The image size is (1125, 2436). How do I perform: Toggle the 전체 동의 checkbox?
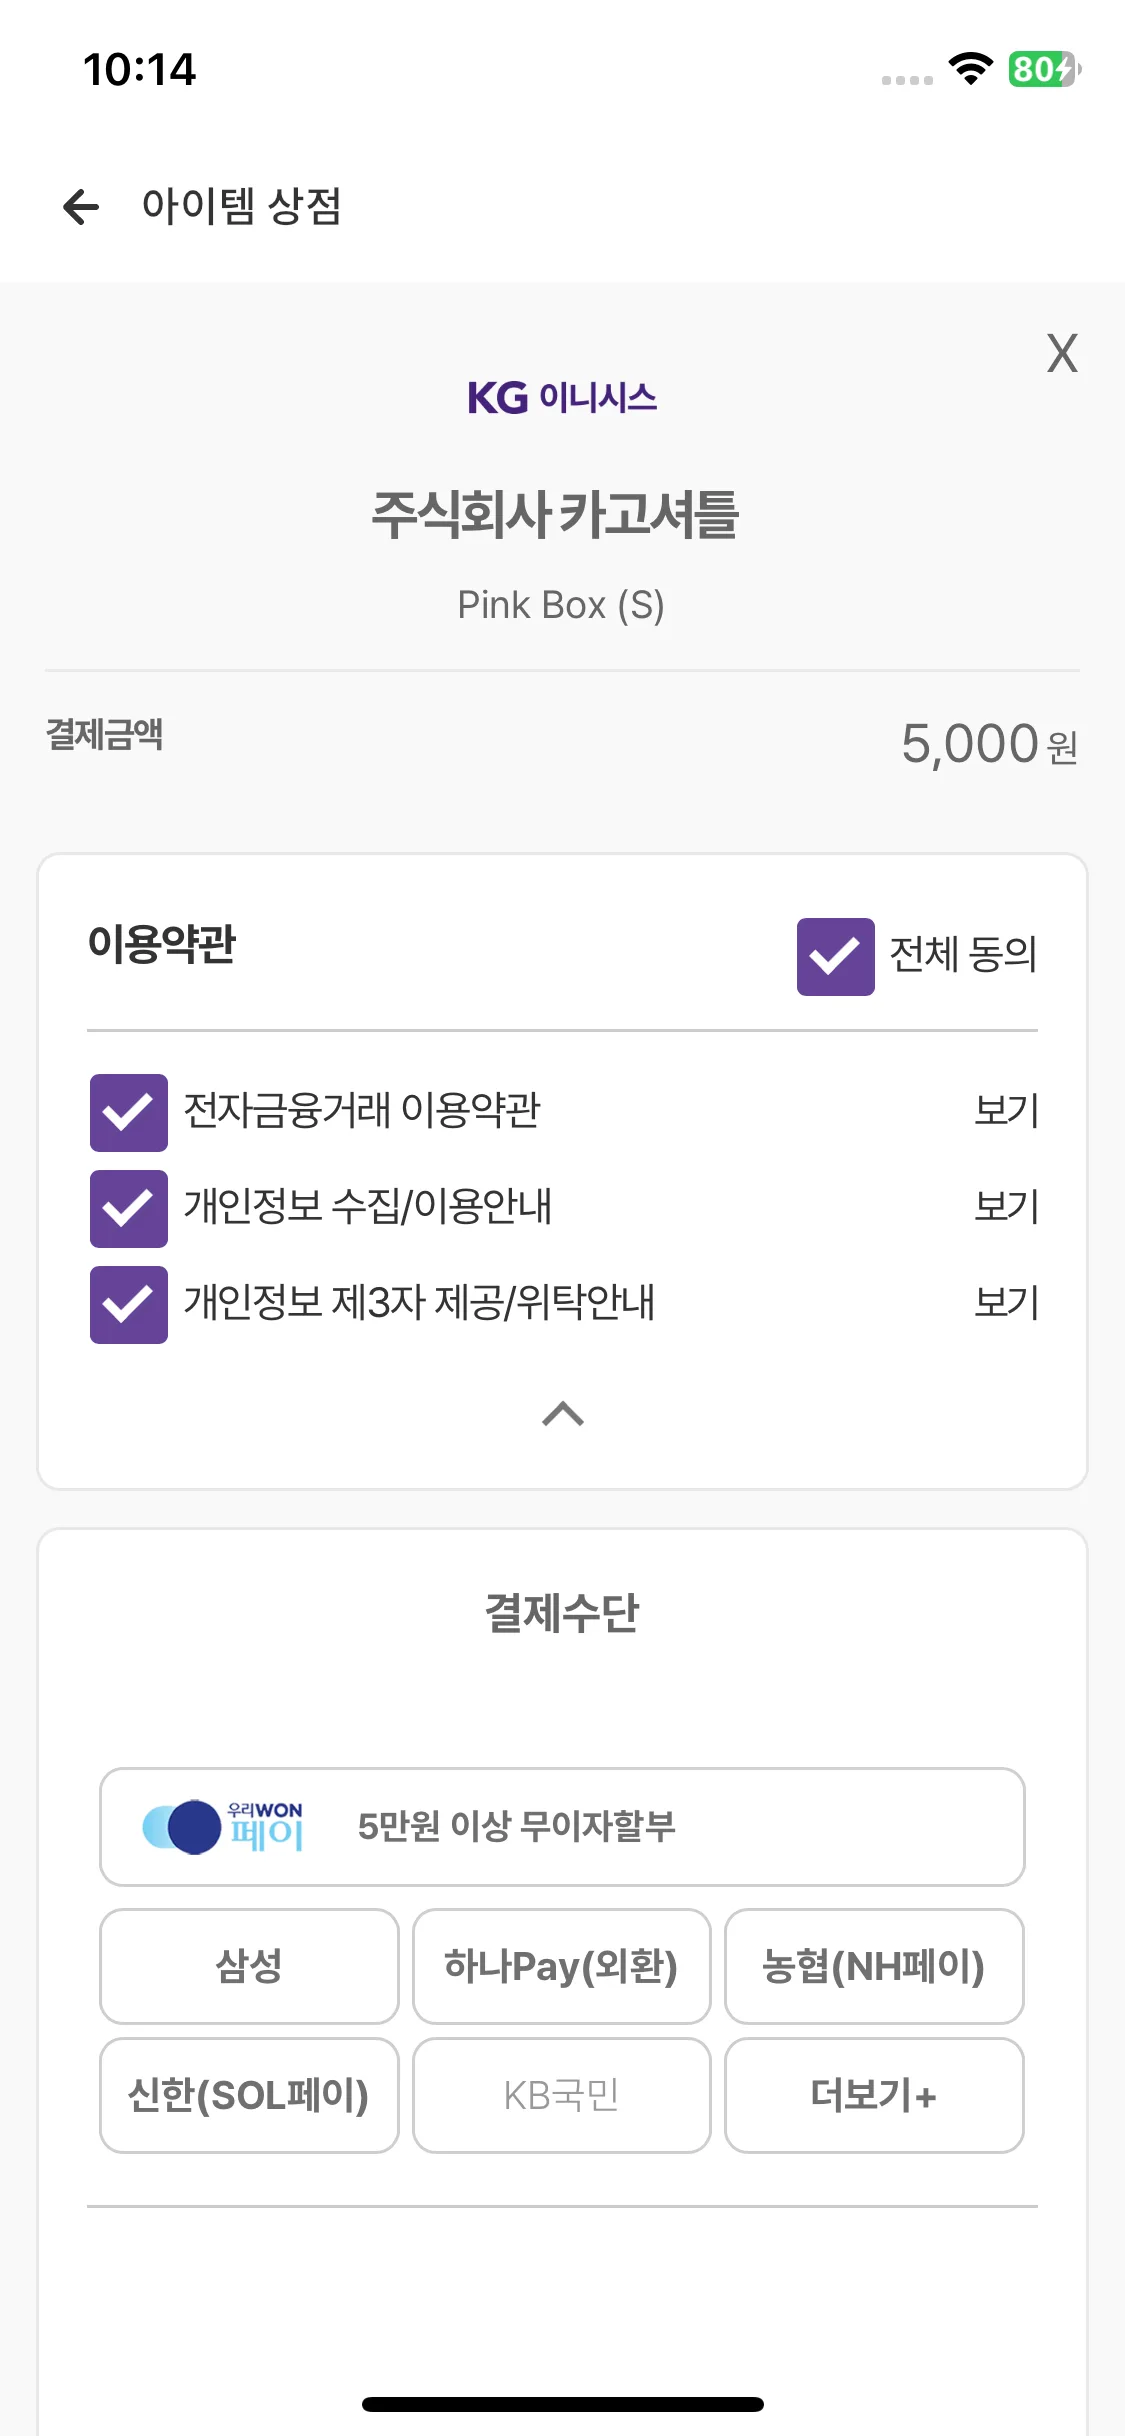coord(835,957)
